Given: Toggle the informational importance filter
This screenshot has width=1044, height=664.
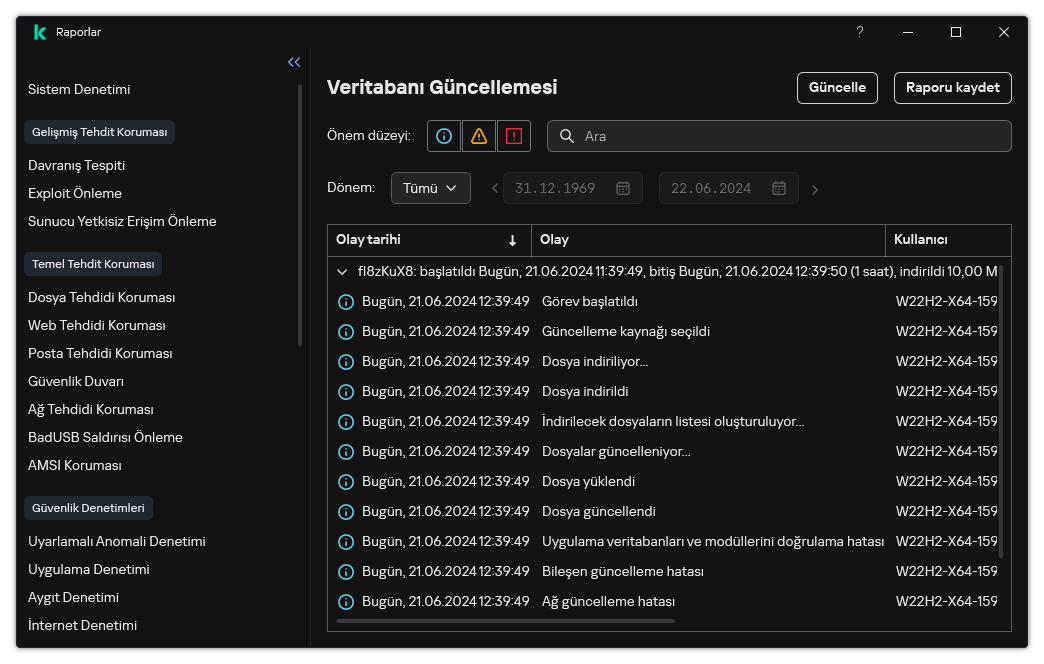Looking at the screenshot, I should (x=444, y=136).
